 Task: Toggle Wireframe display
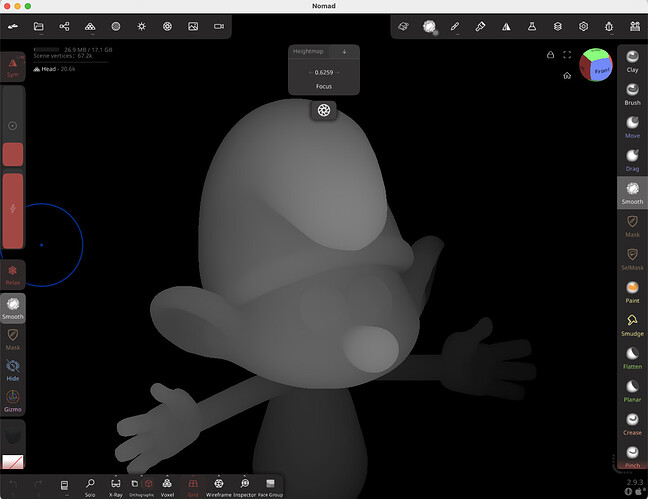(x=219, y=487)
